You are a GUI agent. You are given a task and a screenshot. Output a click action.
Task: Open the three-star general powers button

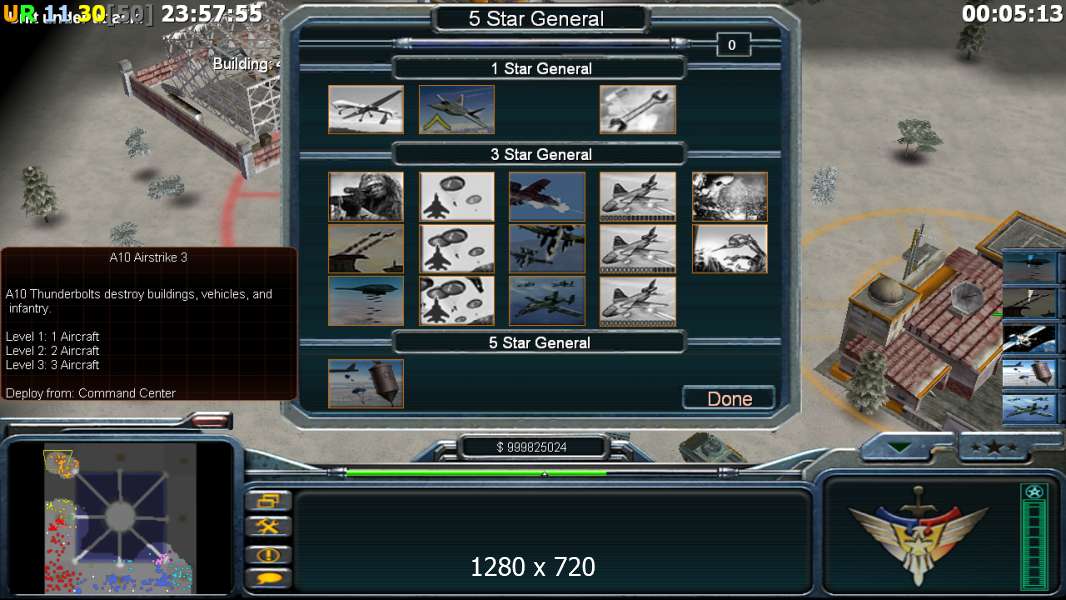(994, 447)
